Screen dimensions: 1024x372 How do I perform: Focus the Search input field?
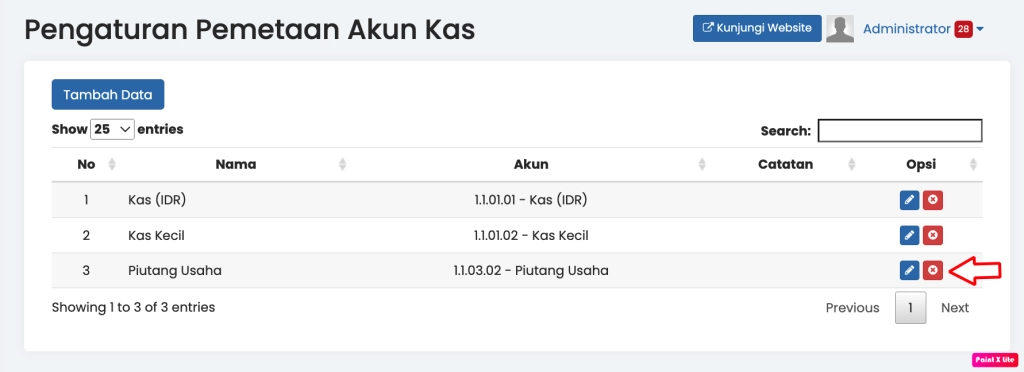pos(900,131)
